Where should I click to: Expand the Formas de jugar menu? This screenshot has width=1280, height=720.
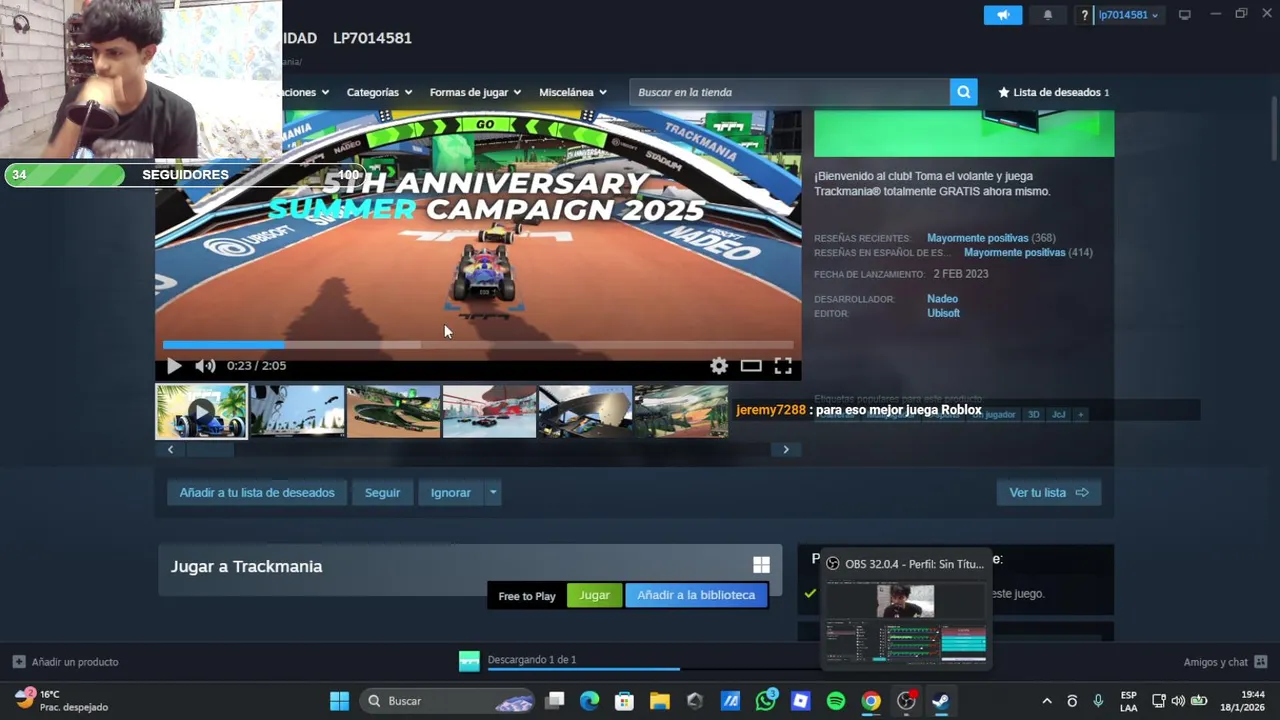[475, 92]
